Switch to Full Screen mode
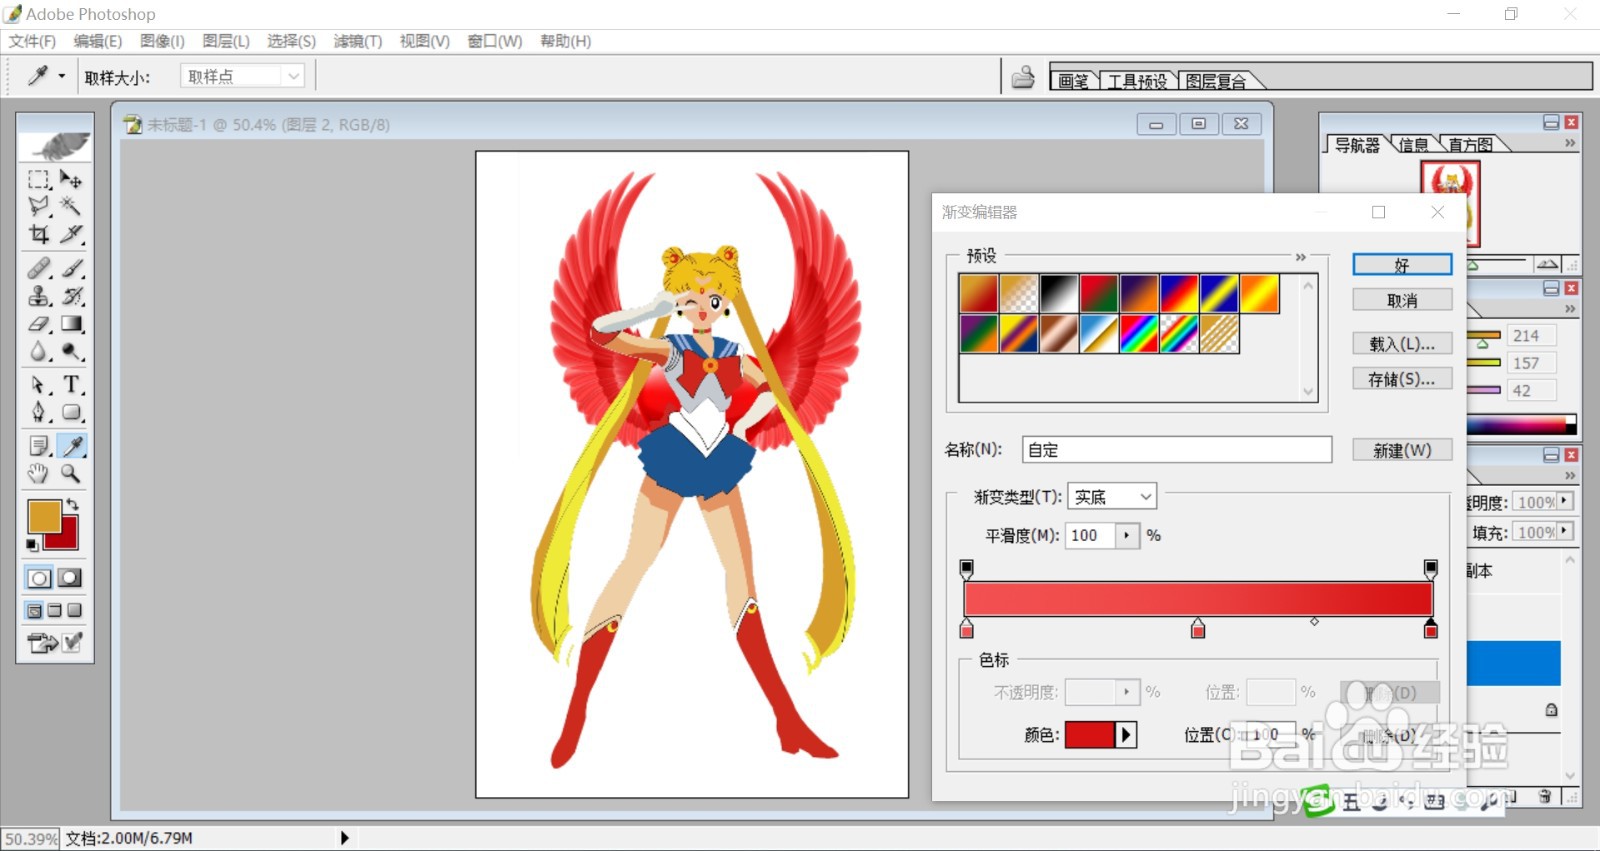This screenshot has width=1600, height=851. point(74,611)
